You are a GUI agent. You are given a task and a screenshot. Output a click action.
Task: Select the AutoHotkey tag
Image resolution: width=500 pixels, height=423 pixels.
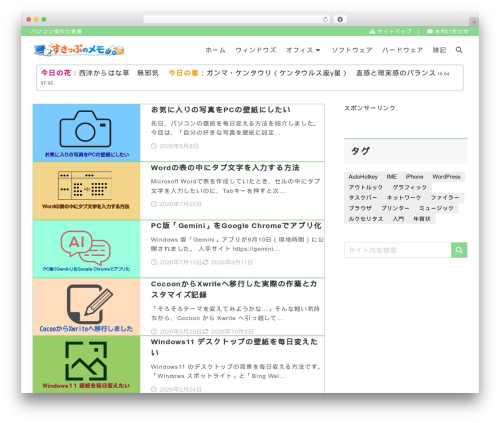pyautogui.click(x=363, y=177)
